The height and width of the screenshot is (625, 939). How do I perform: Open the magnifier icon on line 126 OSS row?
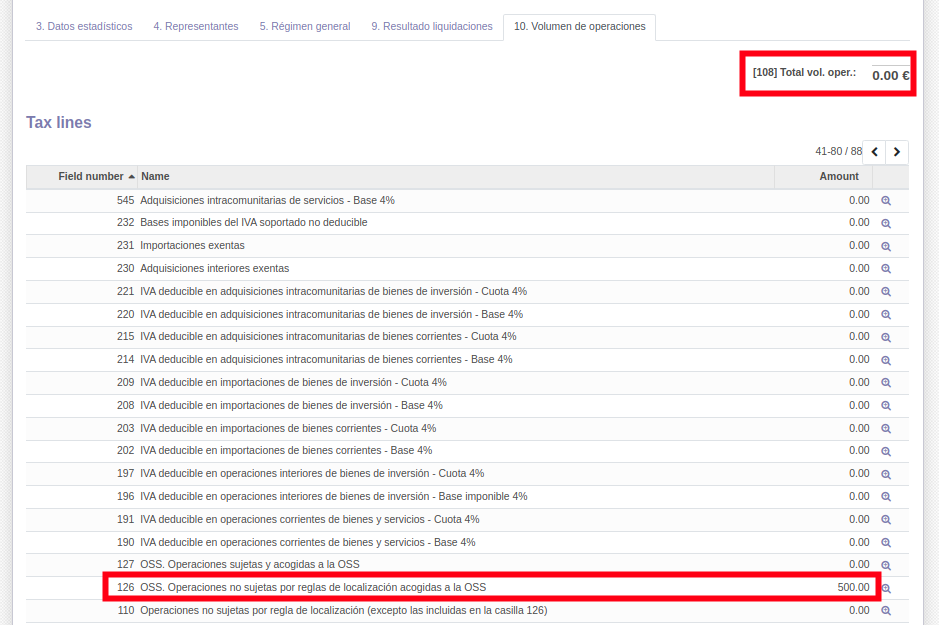pyautogui.click(x=884, y=587)
